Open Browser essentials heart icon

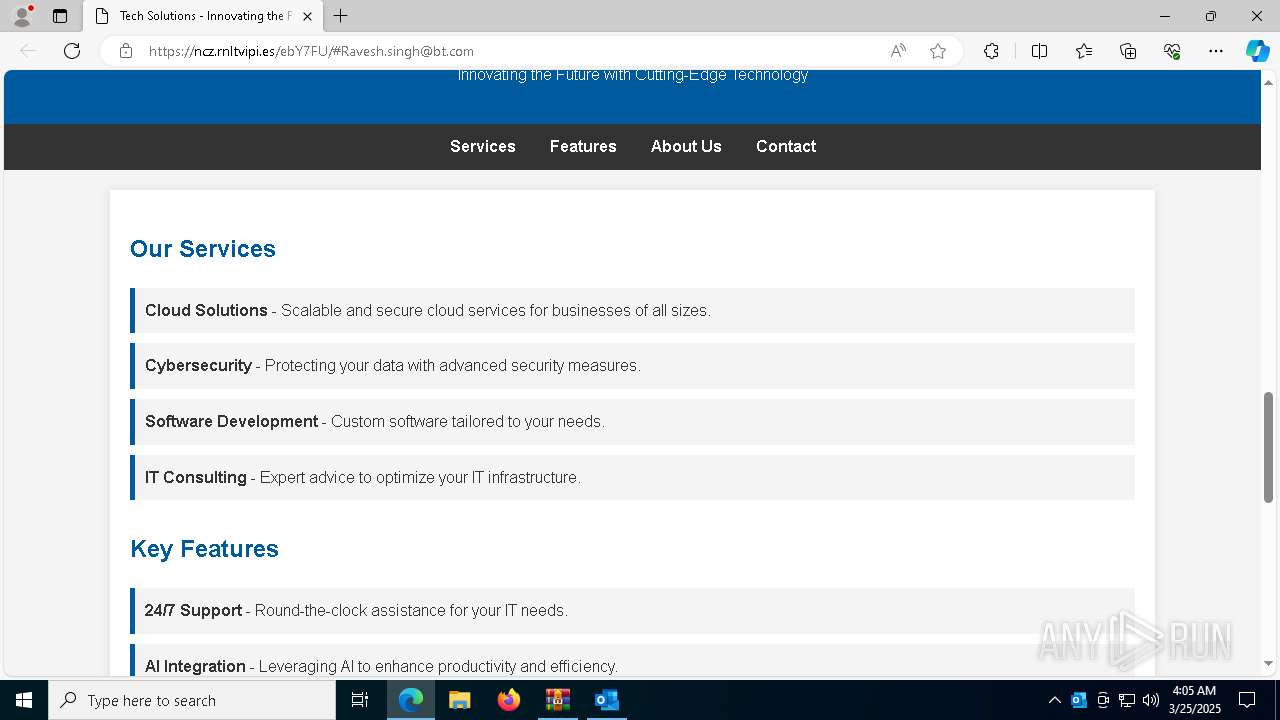1172,51
